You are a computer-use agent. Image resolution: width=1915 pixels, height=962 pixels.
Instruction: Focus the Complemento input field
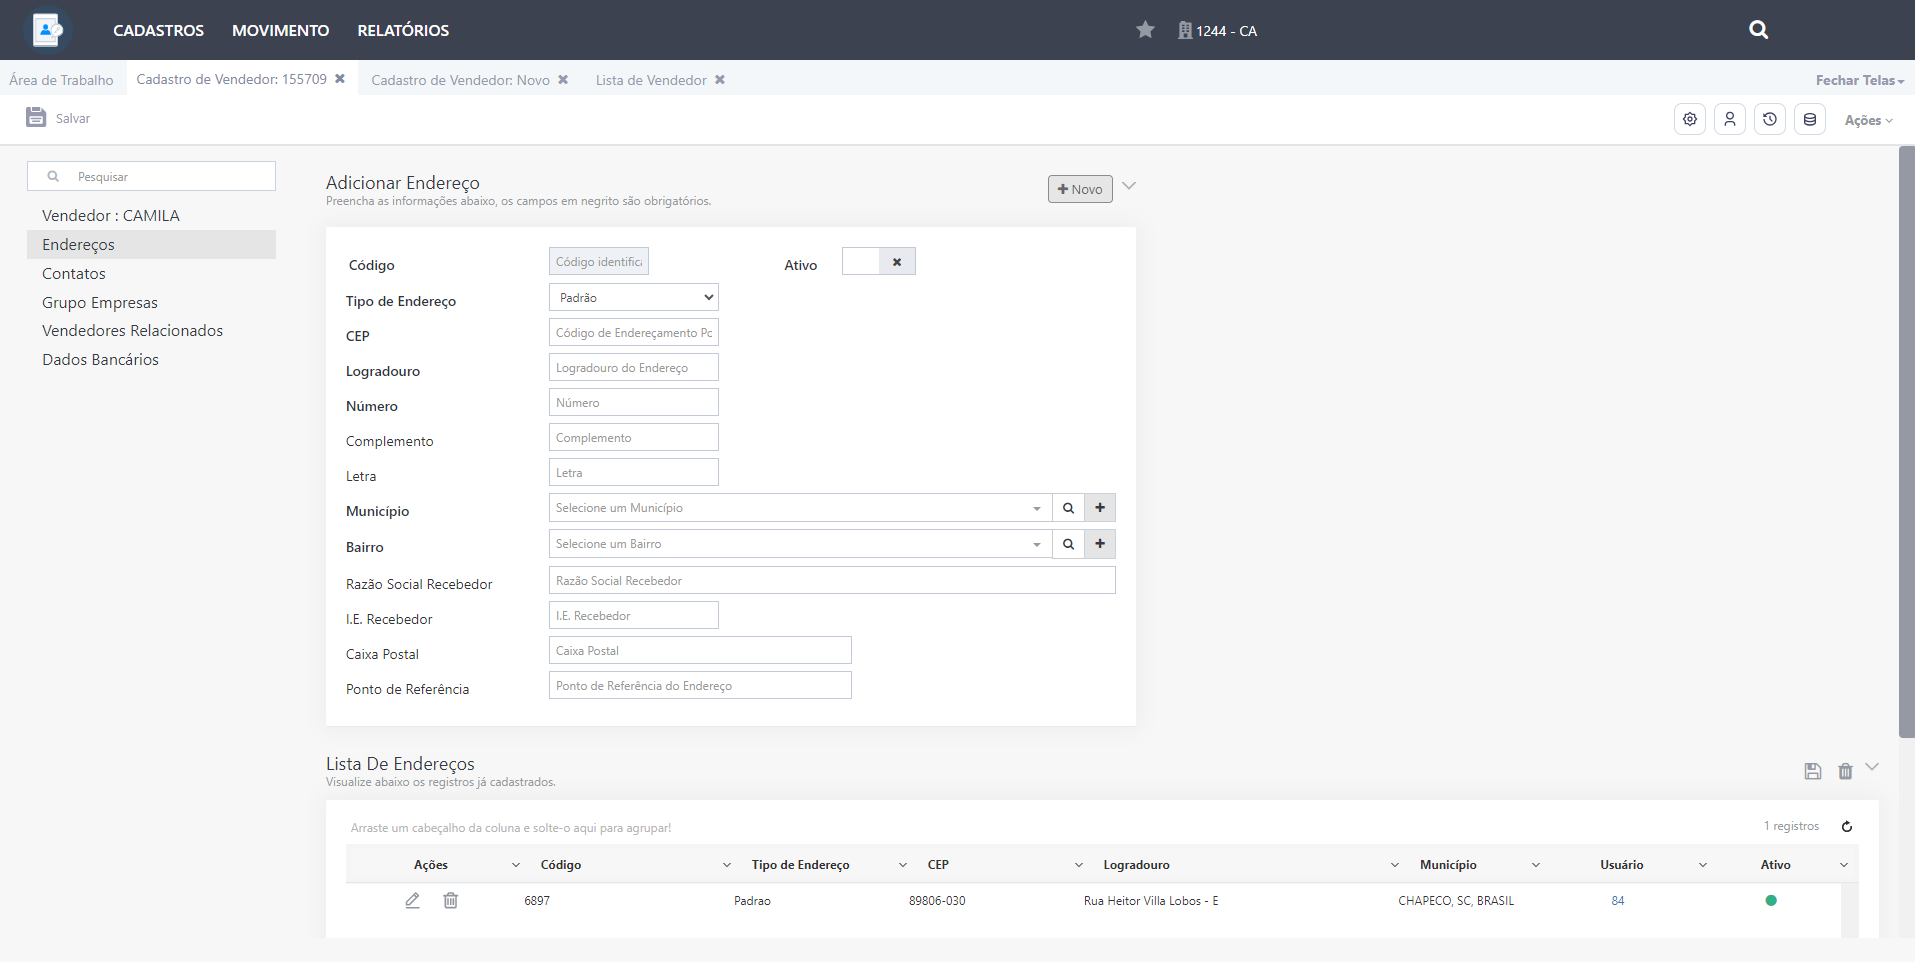coord(634,438)
